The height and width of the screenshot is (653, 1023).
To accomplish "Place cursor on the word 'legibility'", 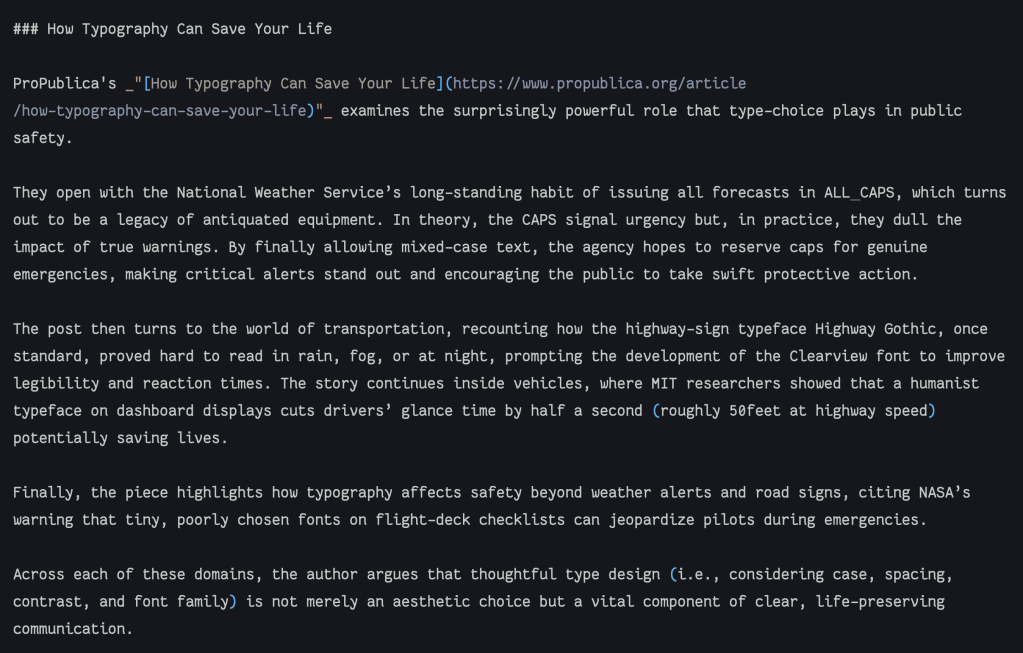I will tap(55, 383).
